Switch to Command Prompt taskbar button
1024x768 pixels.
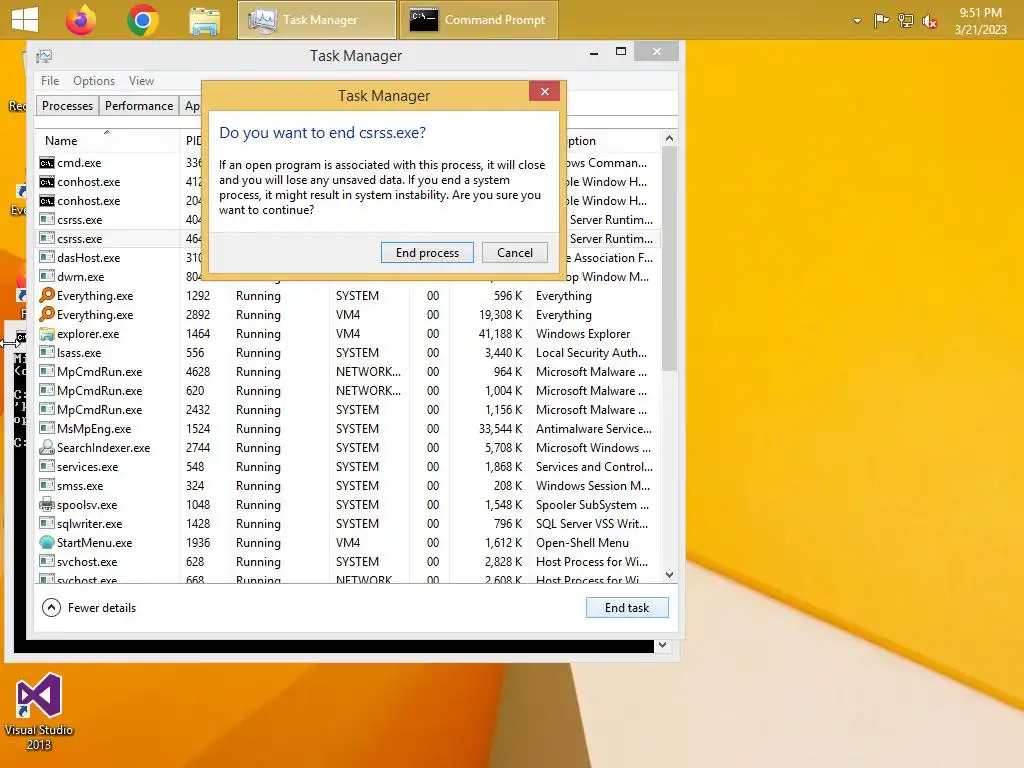click(x=478, y=20)
